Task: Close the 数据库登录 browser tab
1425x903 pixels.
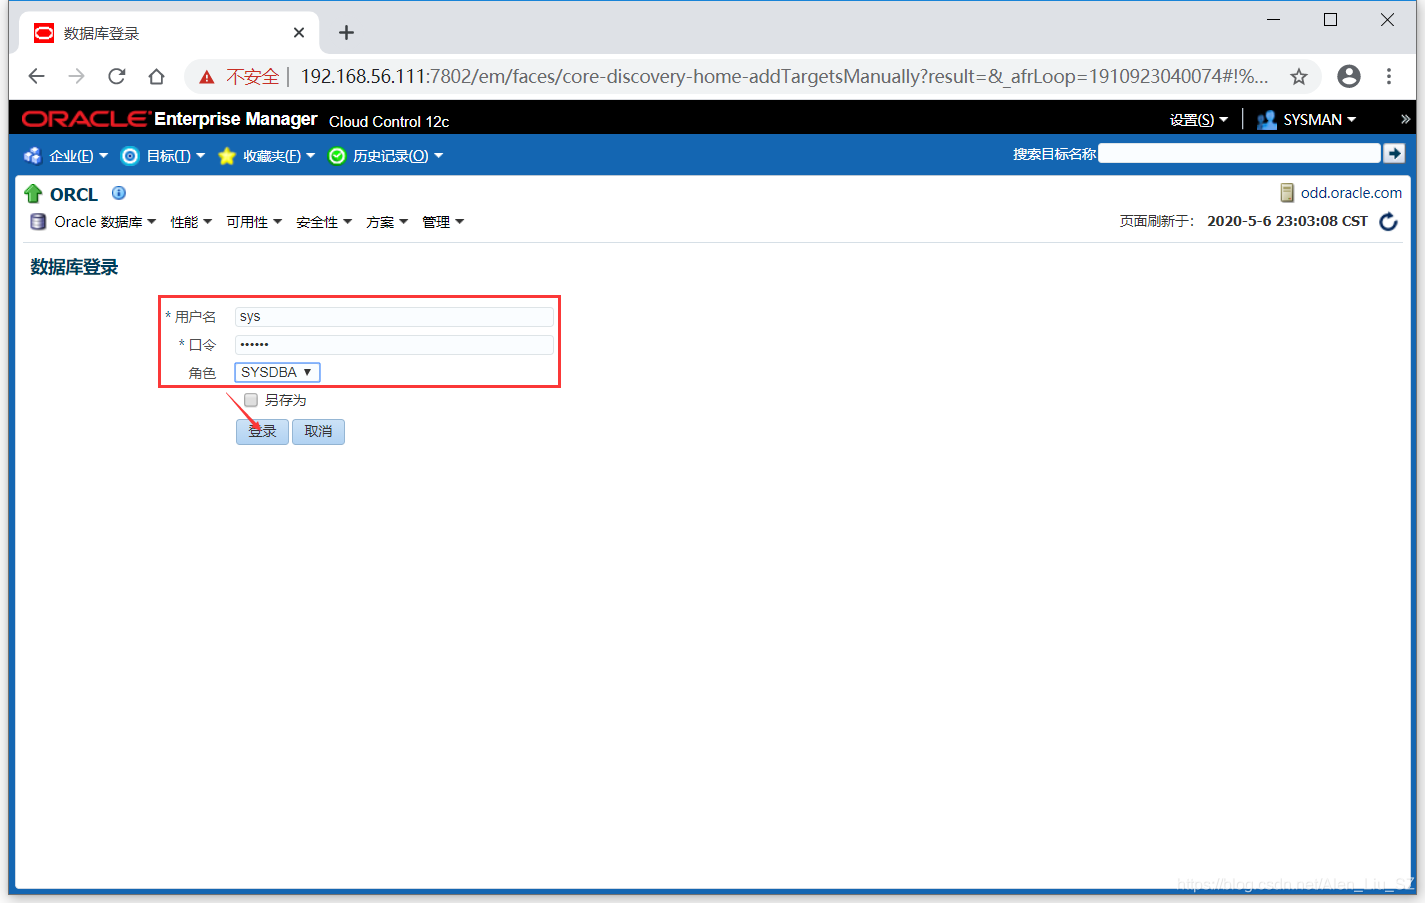Action: point(299,33)
